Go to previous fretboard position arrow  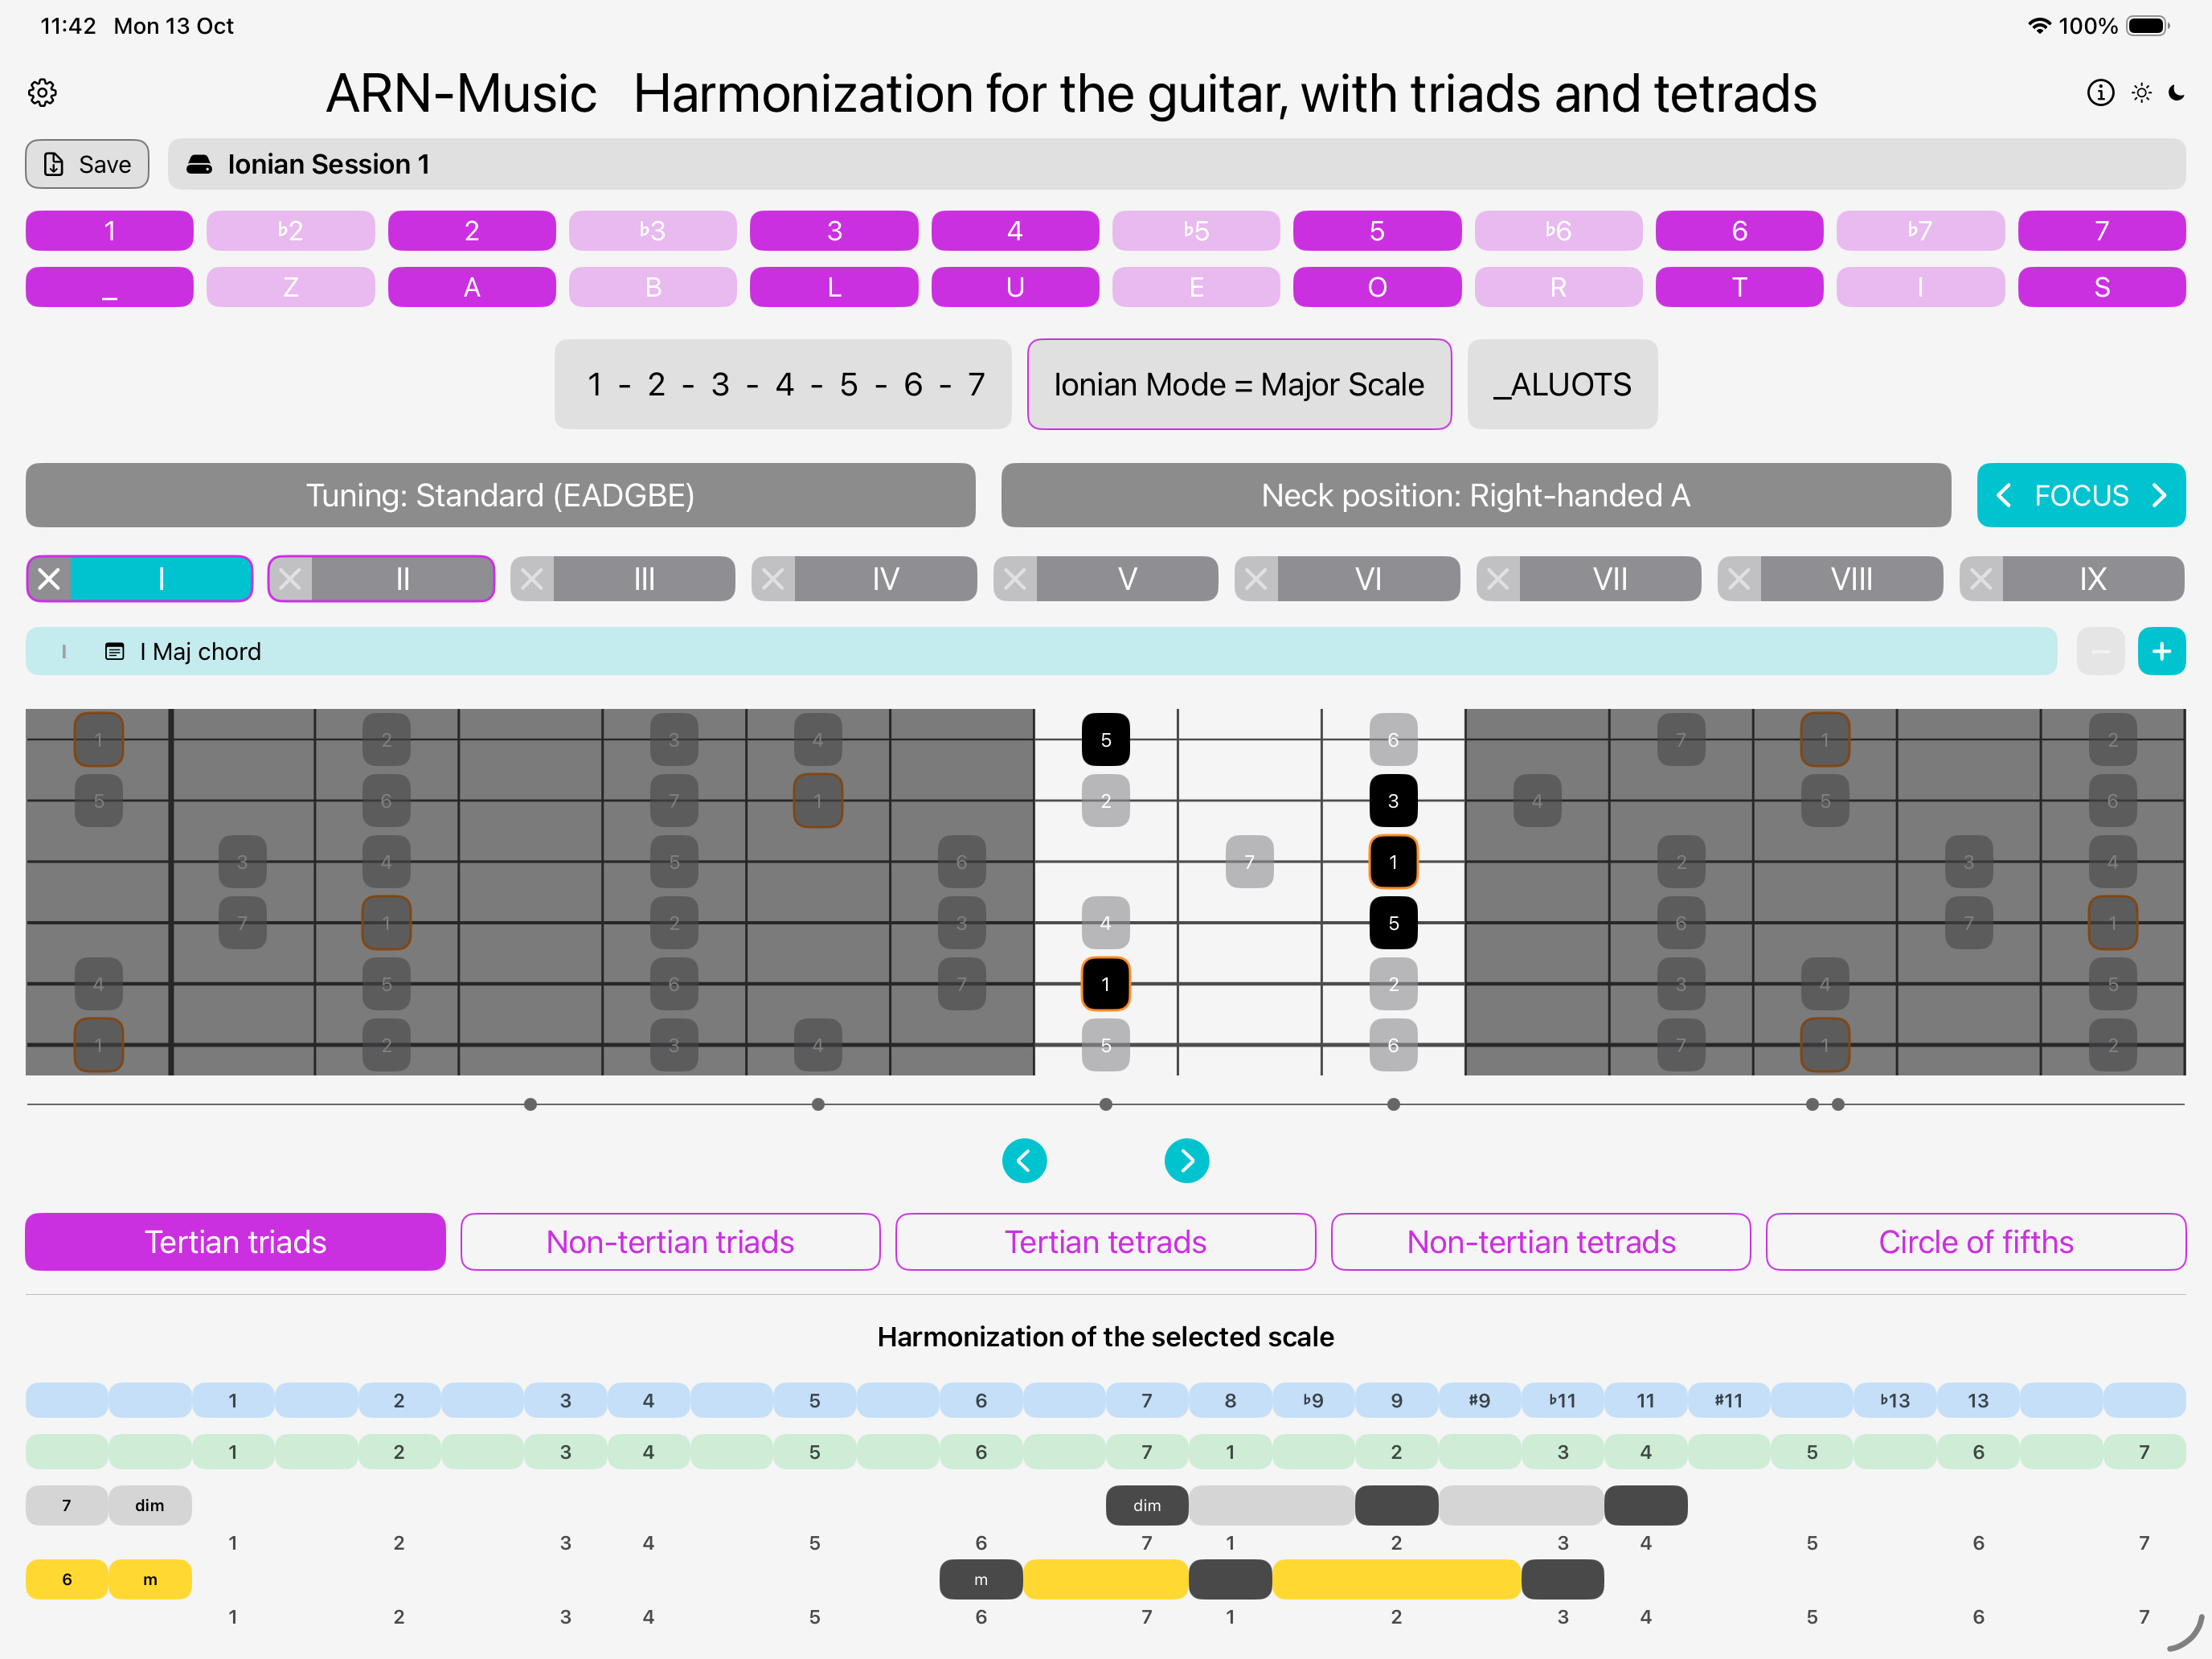pyautogui.click(x=1024, y=1161)
